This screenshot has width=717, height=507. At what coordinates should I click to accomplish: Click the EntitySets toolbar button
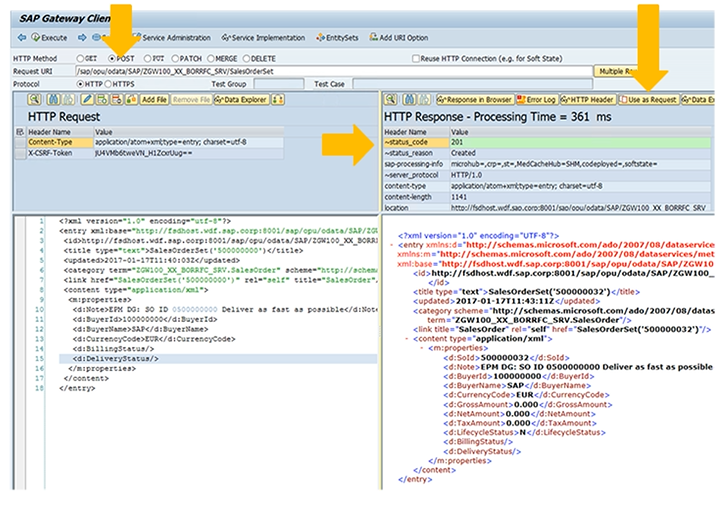pyautogui.click(x=338, y=37)
